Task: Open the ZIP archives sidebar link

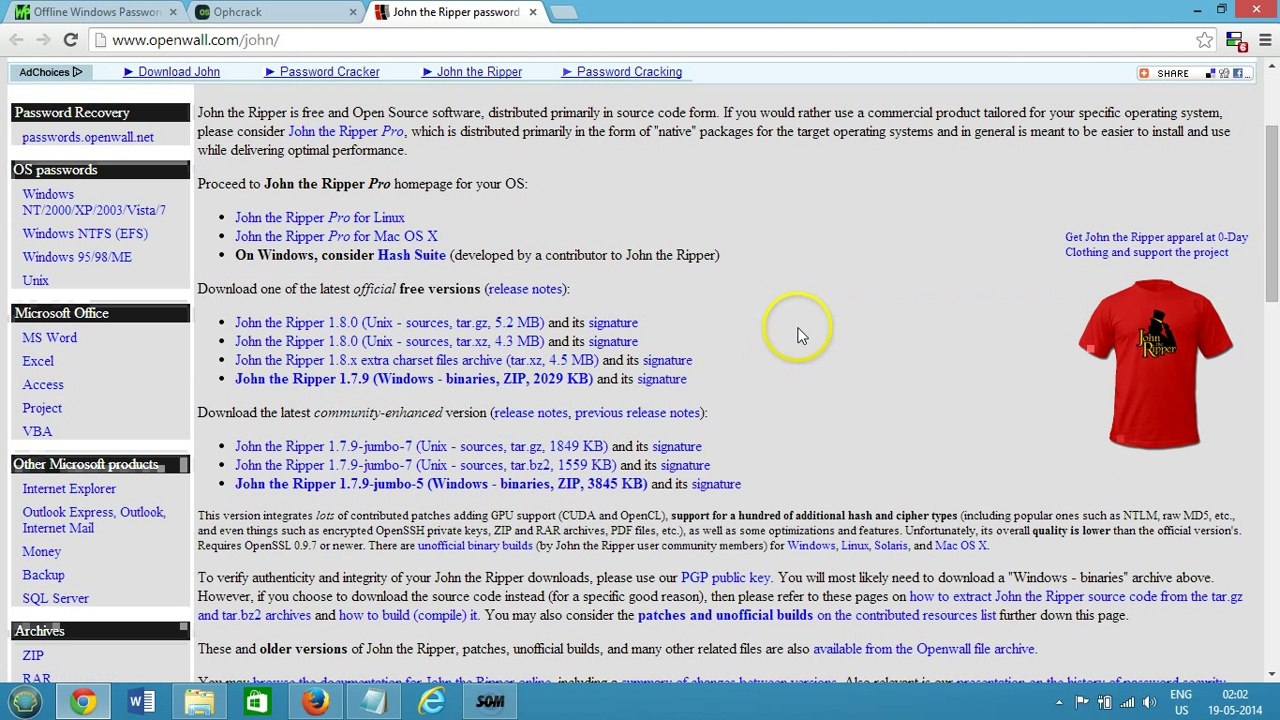Action: (33, 656)
